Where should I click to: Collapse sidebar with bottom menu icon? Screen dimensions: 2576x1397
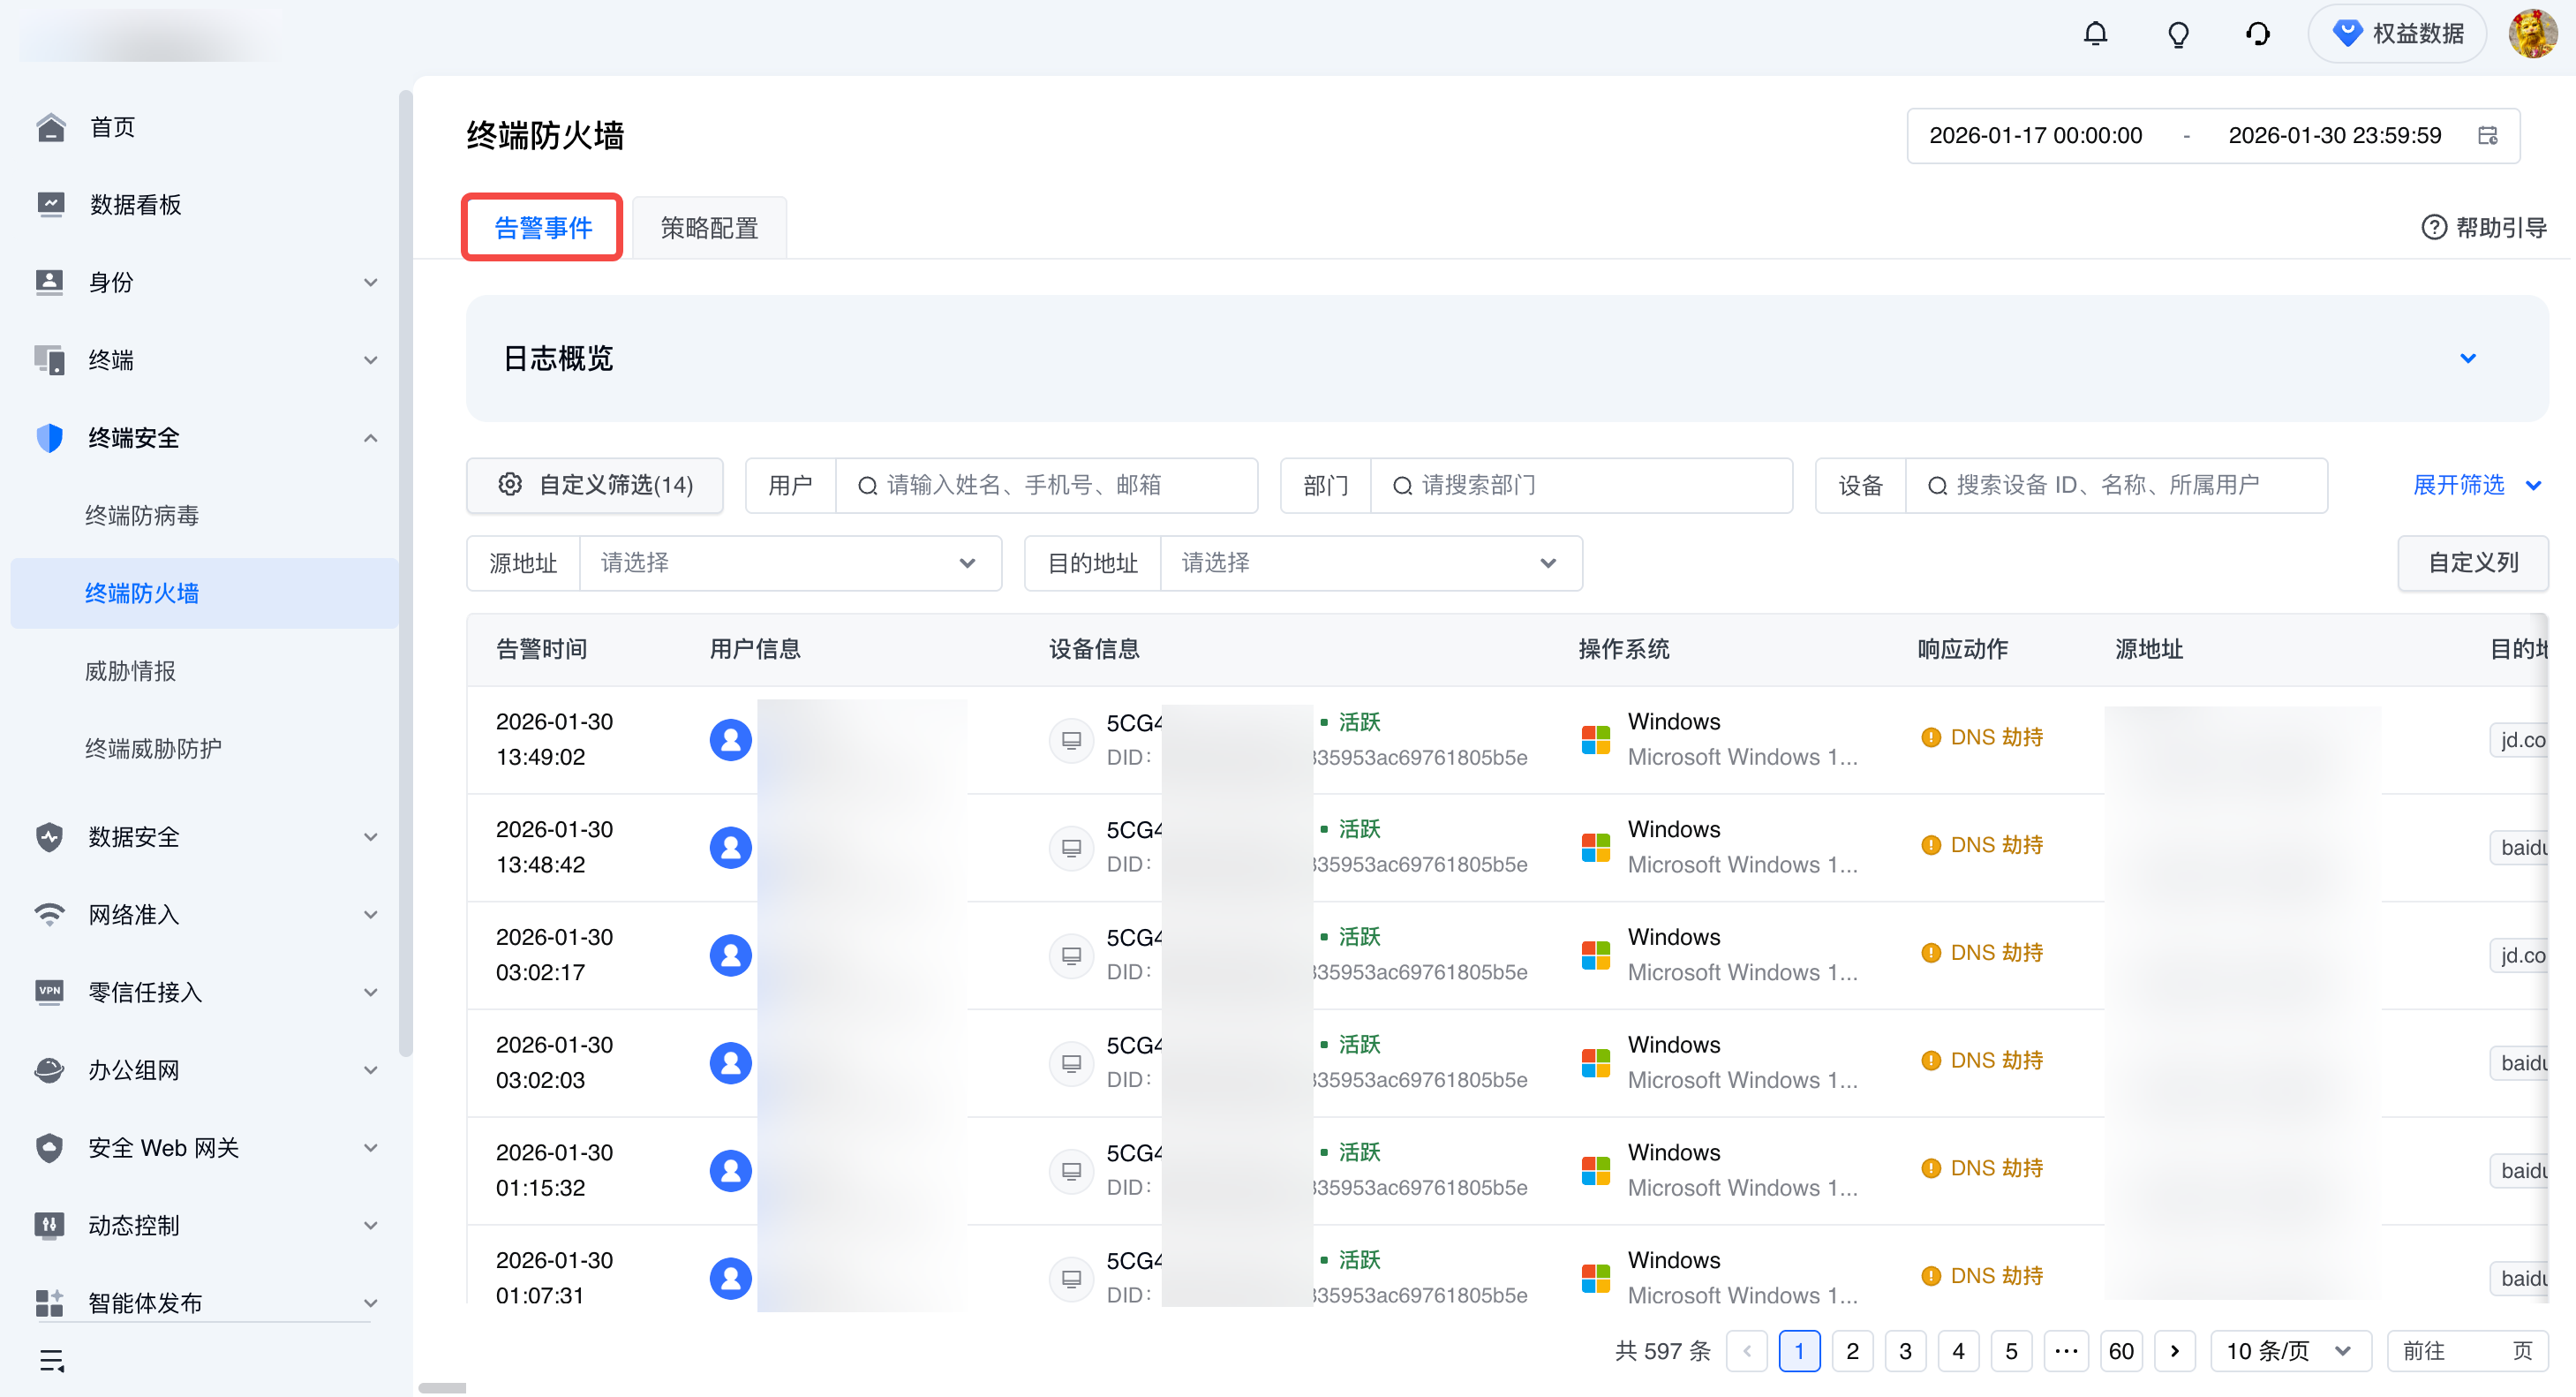pos(51,1361)
